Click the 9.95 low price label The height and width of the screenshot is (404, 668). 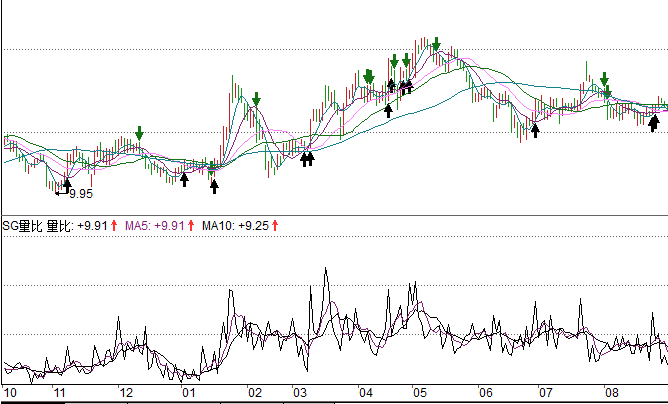[81, 194]
